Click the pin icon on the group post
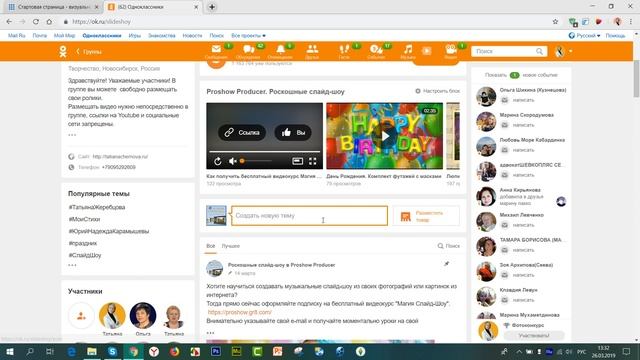 (447, 264)
